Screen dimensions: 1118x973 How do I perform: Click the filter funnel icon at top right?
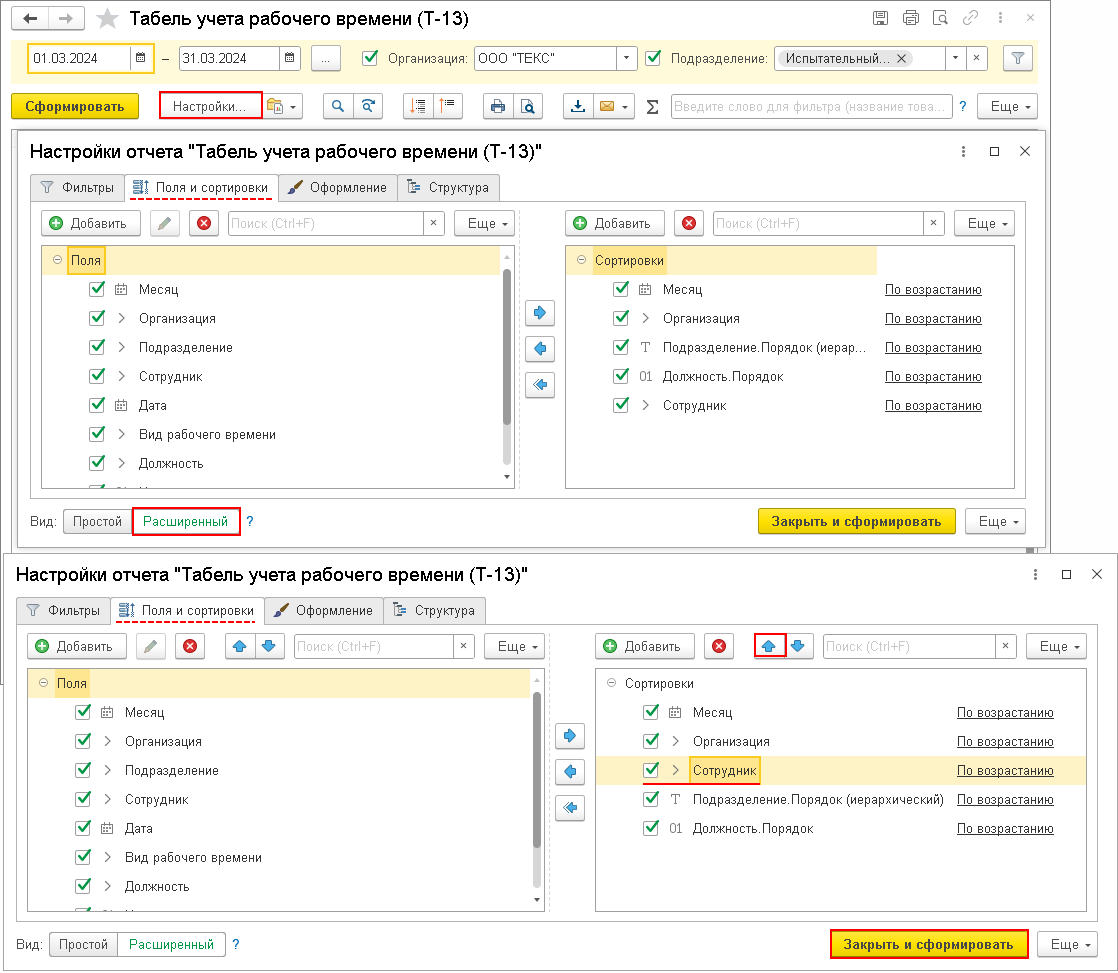tap(1017, 58)
